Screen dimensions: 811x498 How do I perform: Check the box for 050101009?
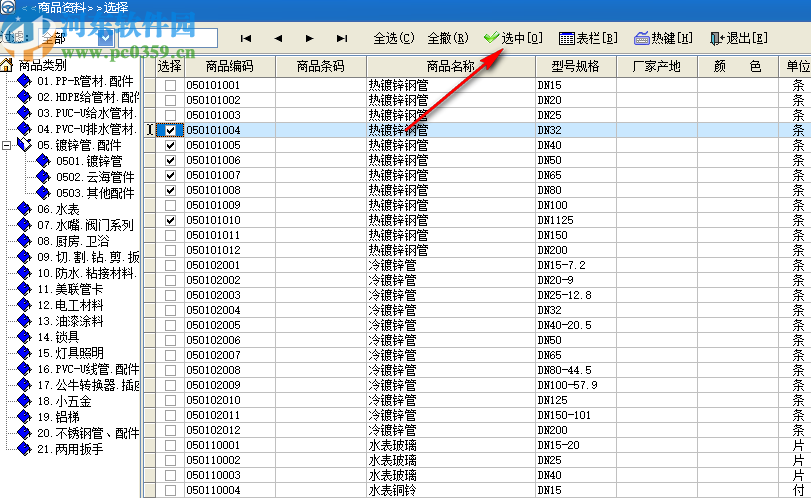click(x=170, y=205)
